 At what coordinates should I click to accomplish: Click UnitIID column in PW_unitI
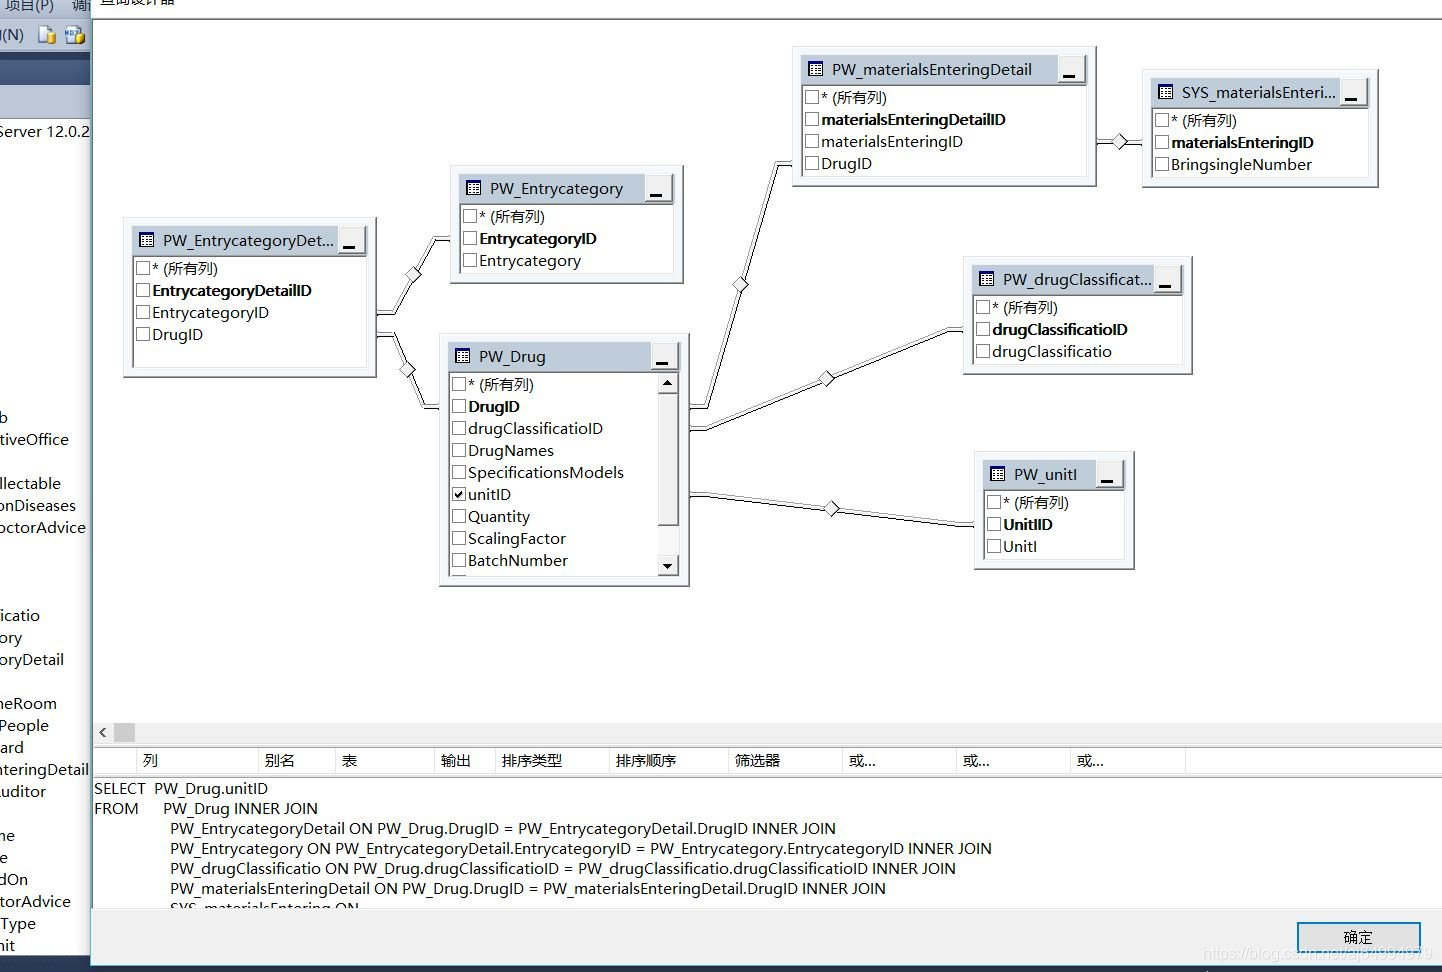tap(1028, 524)
